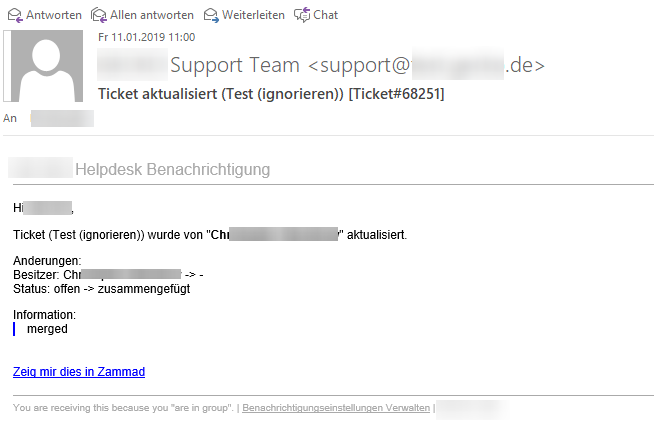The image size is (654, 432).
Task: Click the 'Helpdesk Benachrichtigung' heading
Action: pos(173,169)
